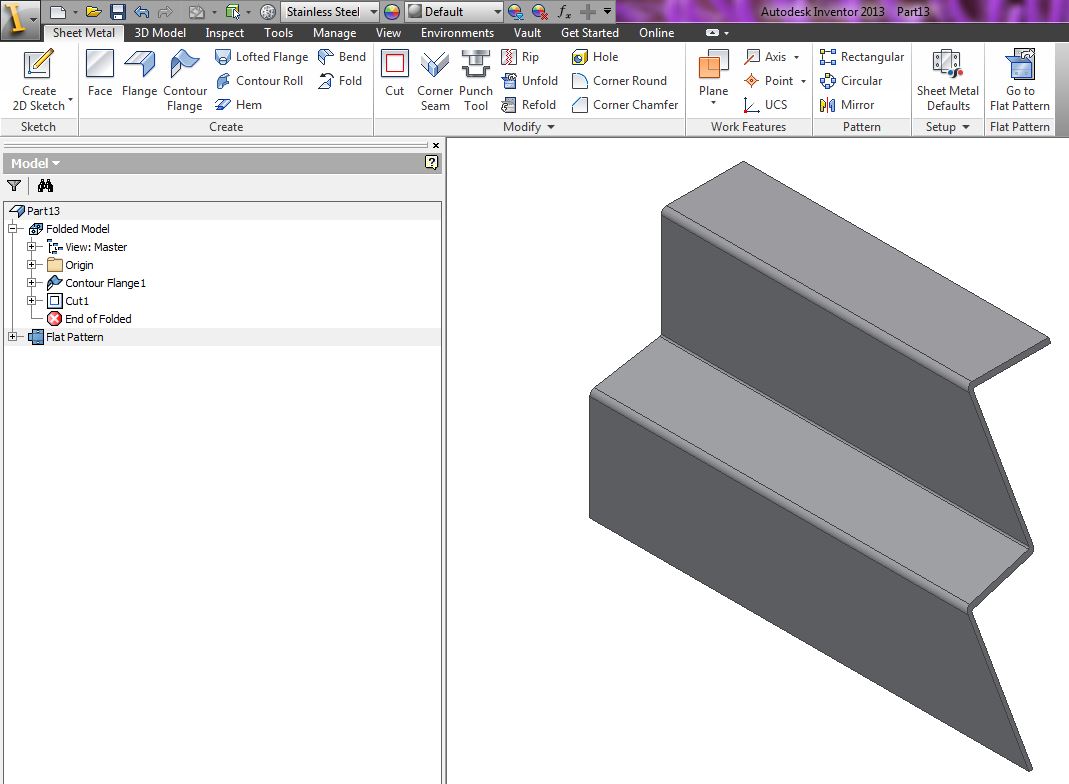Open the Punch Tool
This screenshot has width=1069, height=784.
click(476, 80)
